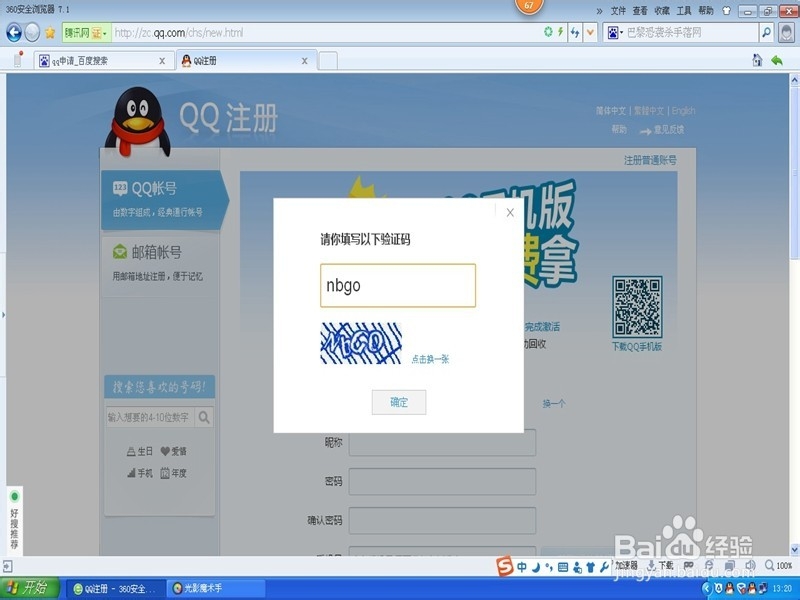800x600 pixels.
Task: Click the vertical scrollbar up arrow
Action: coord(794,80)
